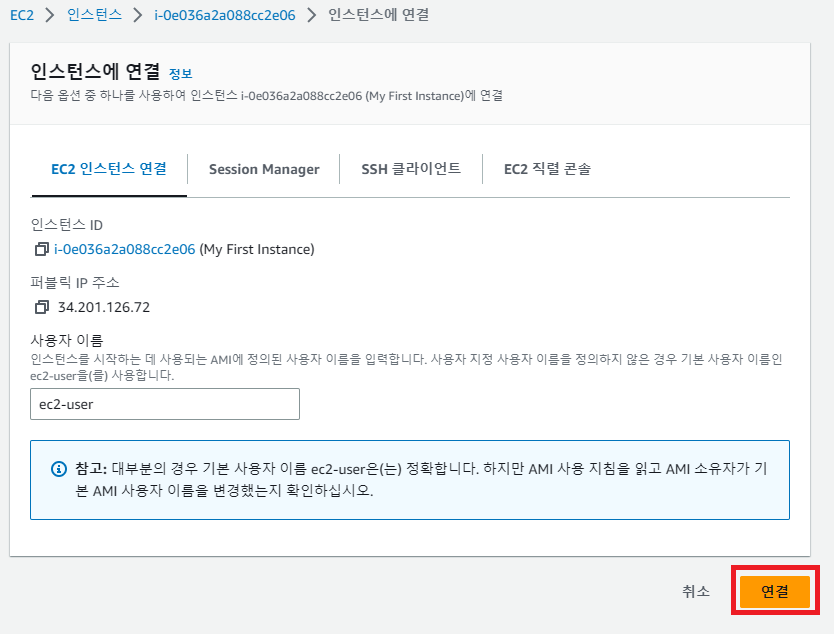Open instance i-0e036a2a088cc2e06 in the breadcrumb

[x=224, y=15]
